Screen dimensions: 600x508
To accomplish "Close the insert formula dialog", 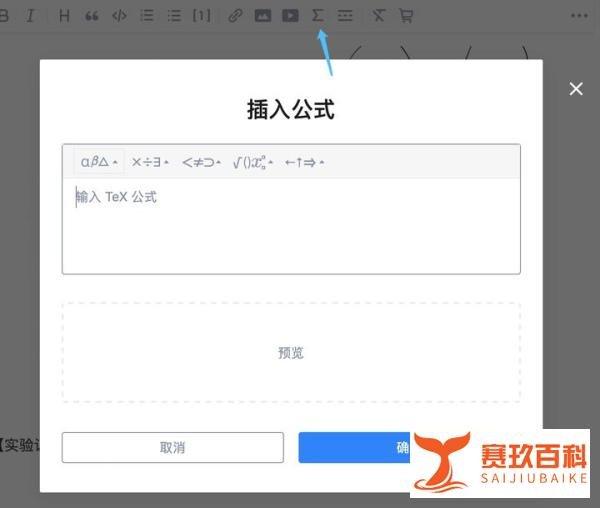I will [576, 89].
